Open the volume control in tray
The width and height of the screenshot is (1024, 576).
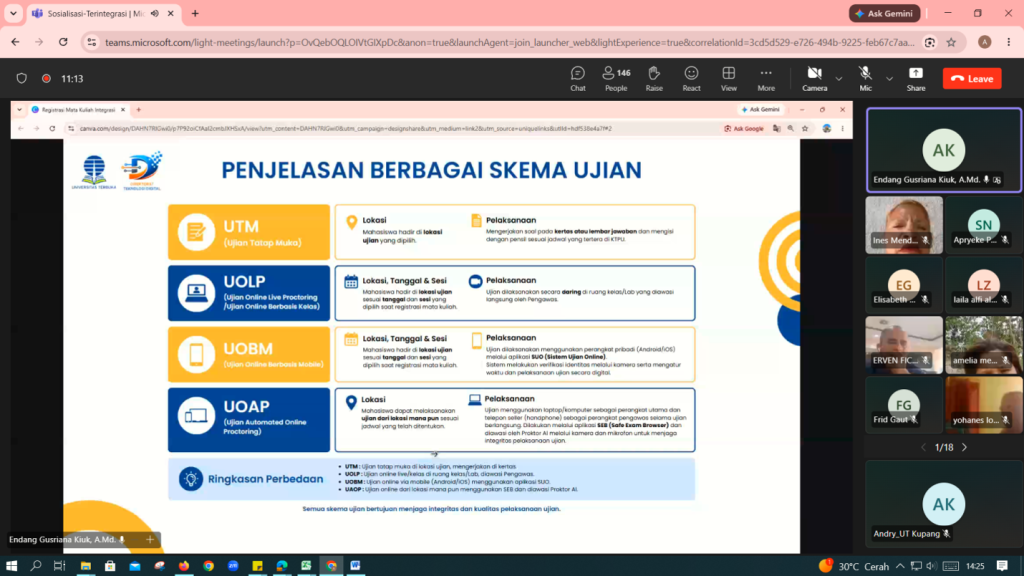[x=931, y=566]
